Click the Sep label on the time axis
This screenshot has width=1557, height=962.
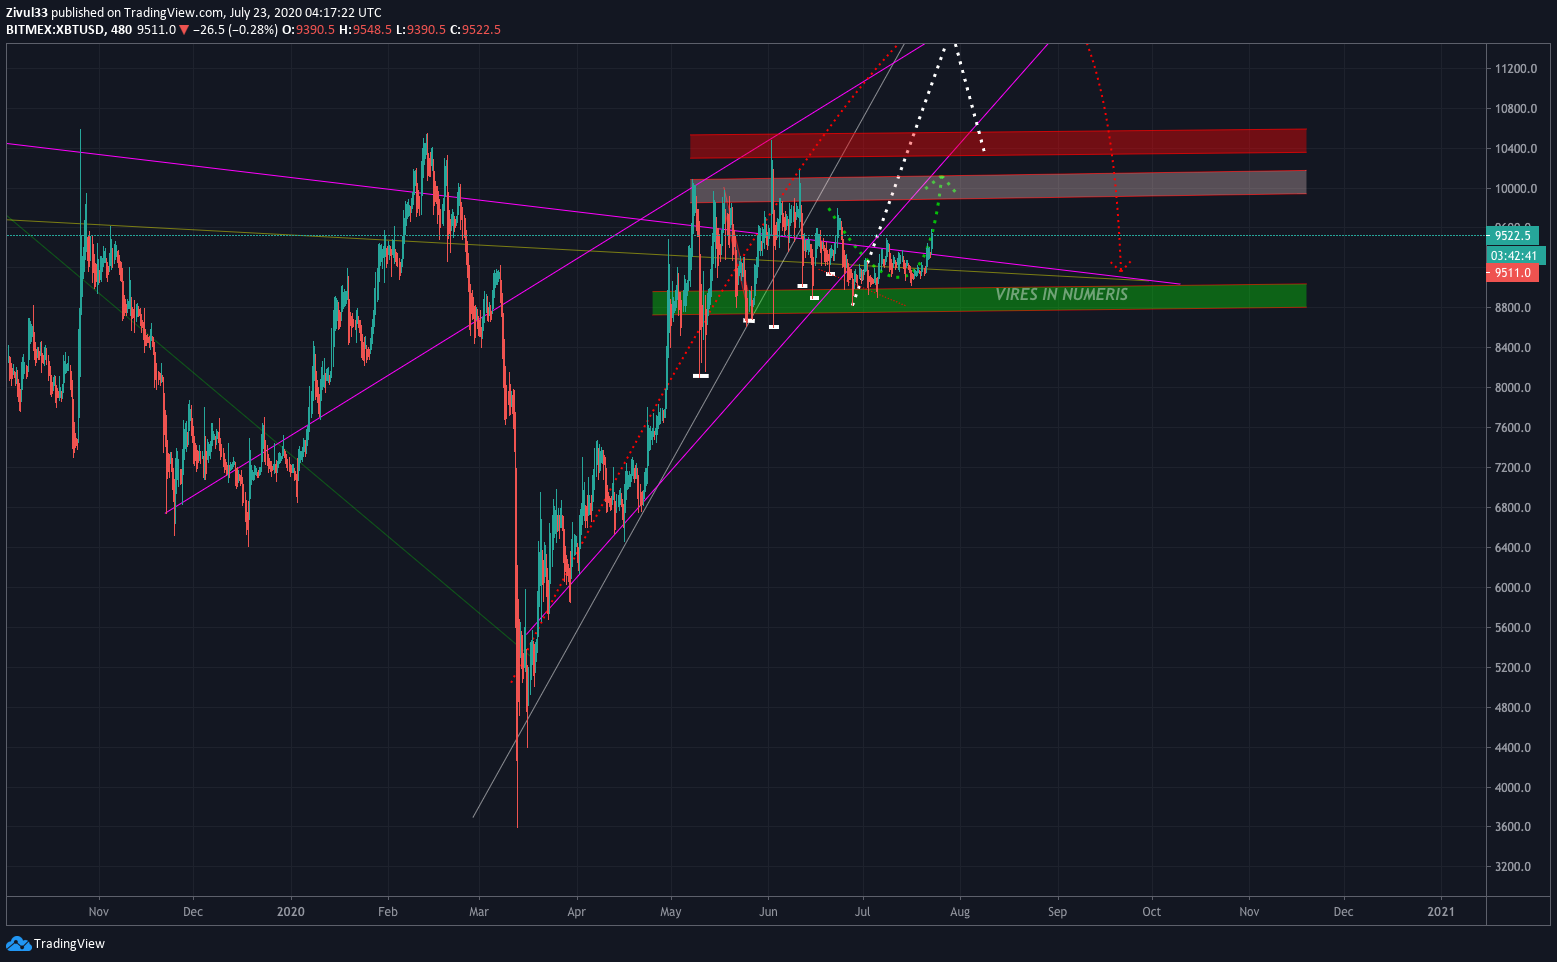pyautogui.click(x=1057, y=912)
